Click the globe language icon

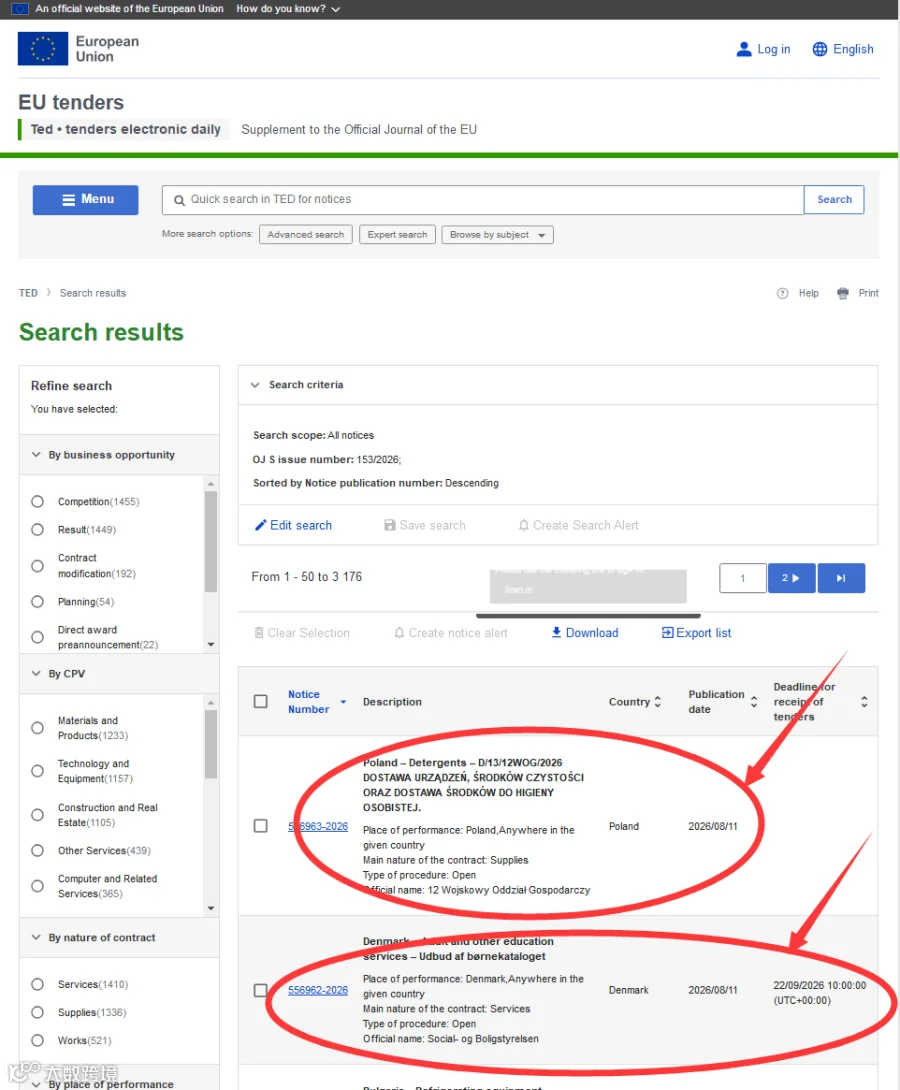click(820, 49)
